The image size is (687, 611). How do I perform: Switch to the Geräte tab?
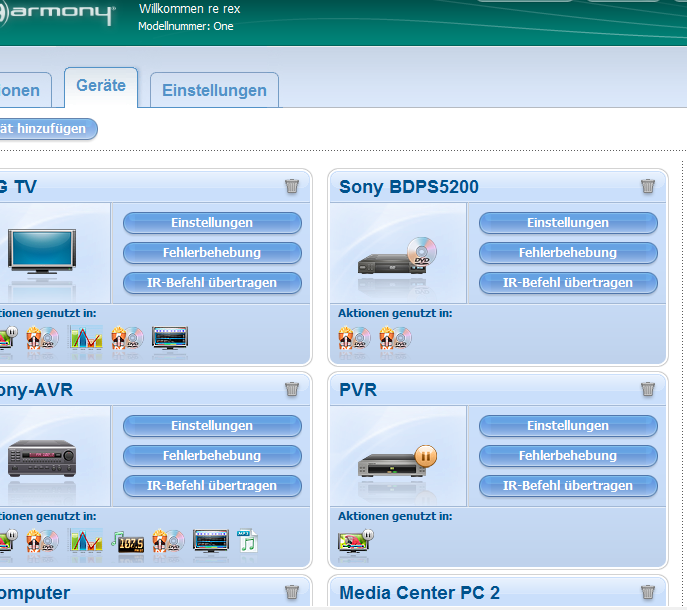[101, 86]
